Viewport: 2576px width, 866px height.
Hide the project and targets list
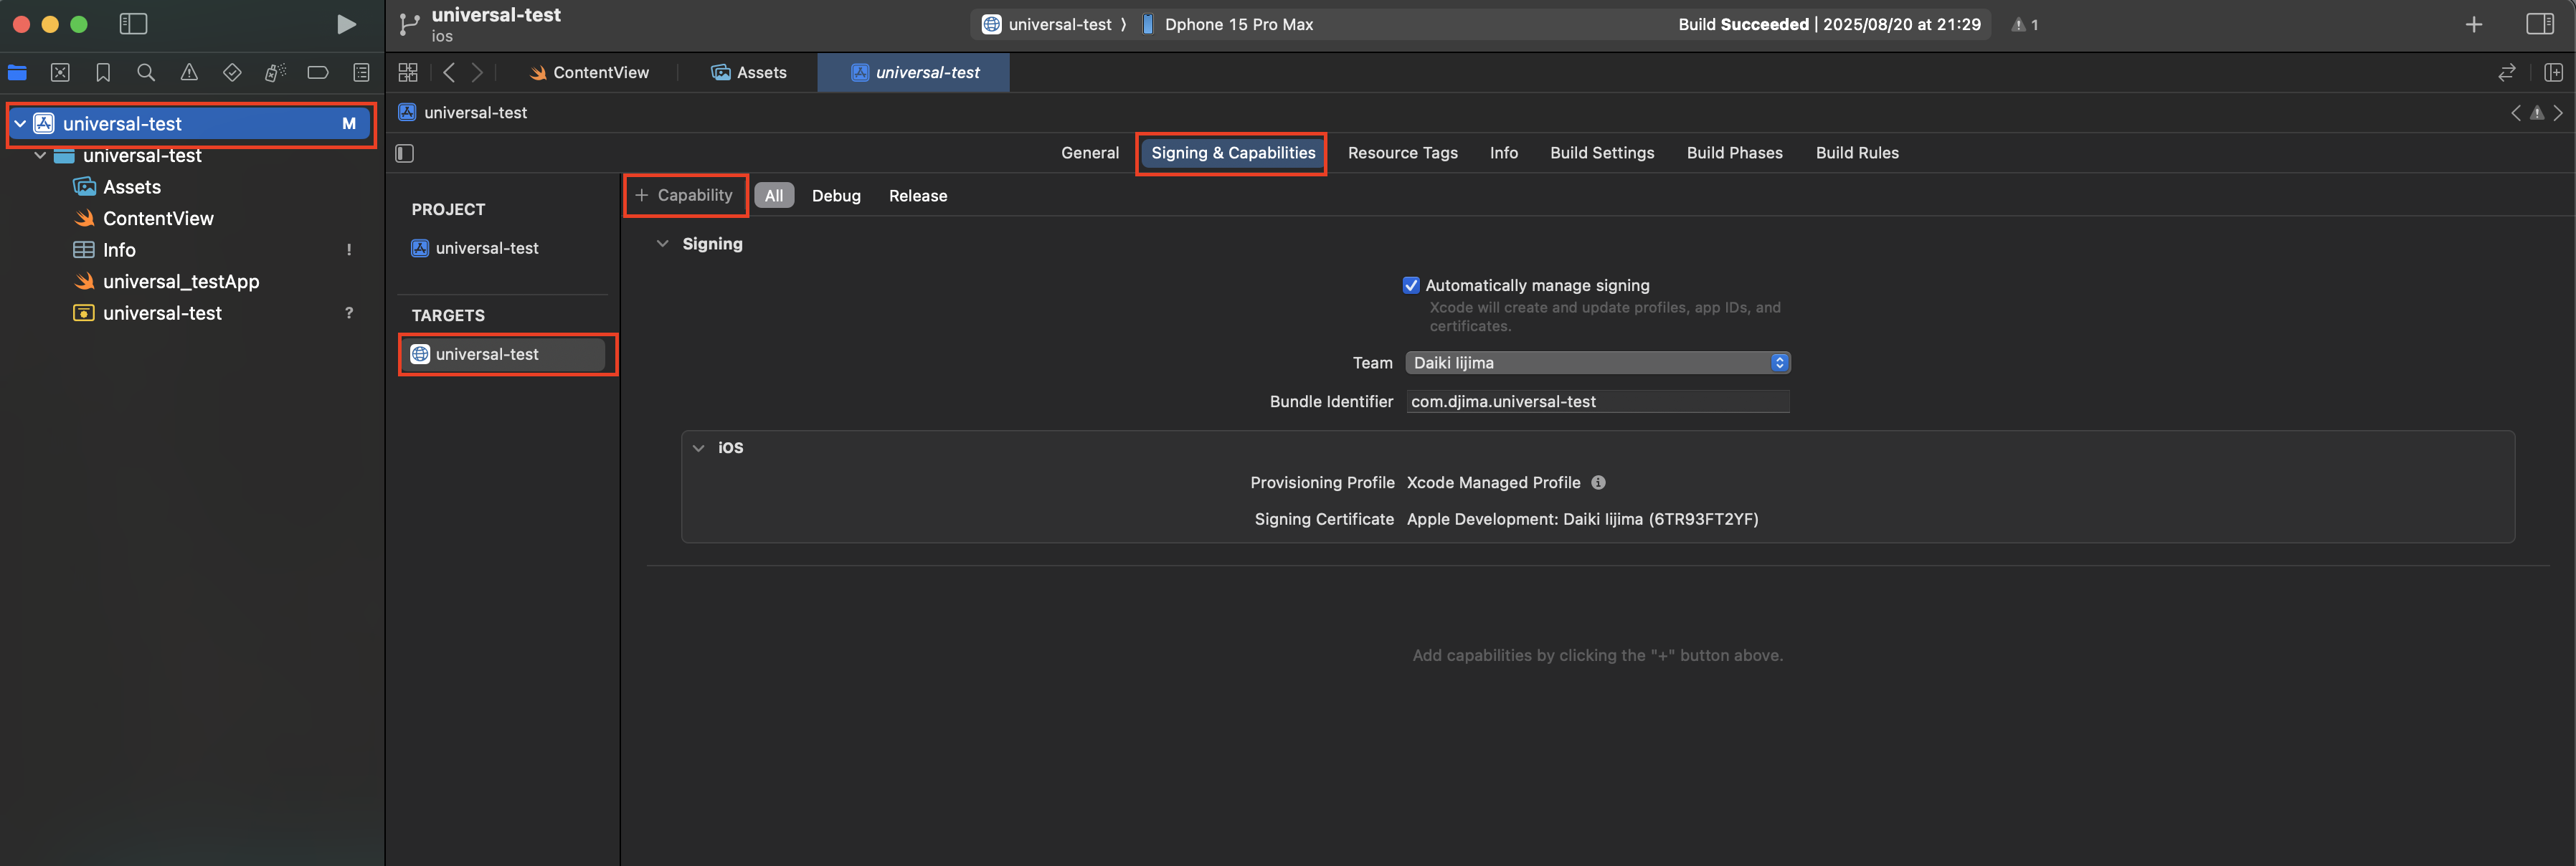click(x=405, y=153)
